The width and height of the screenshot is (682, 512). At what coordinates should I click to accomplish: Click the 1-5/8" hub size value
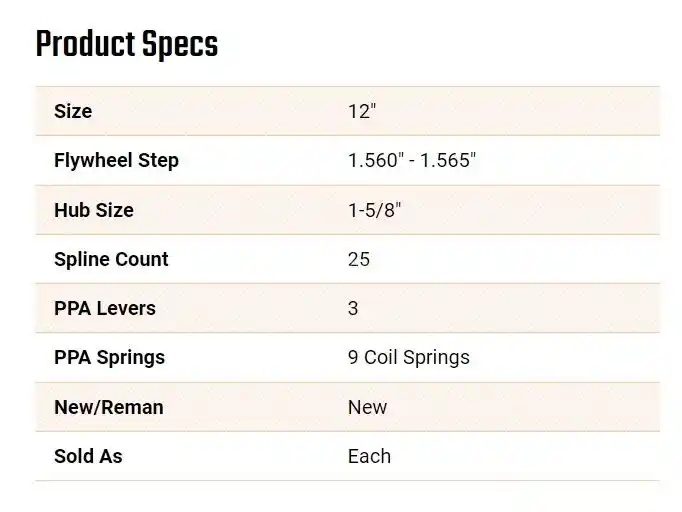[x=374, y=210]
